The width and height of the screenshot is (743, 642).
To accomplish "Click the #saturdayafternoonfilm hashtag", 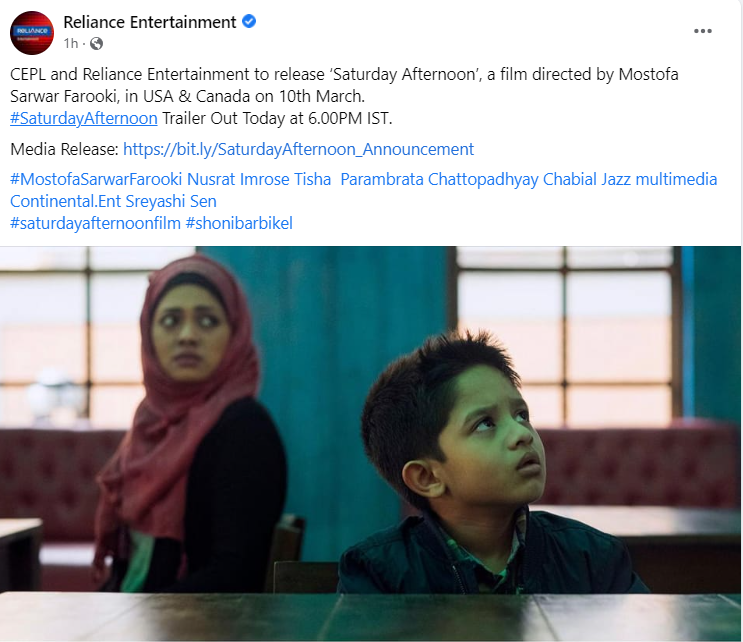I will (95, 223).
